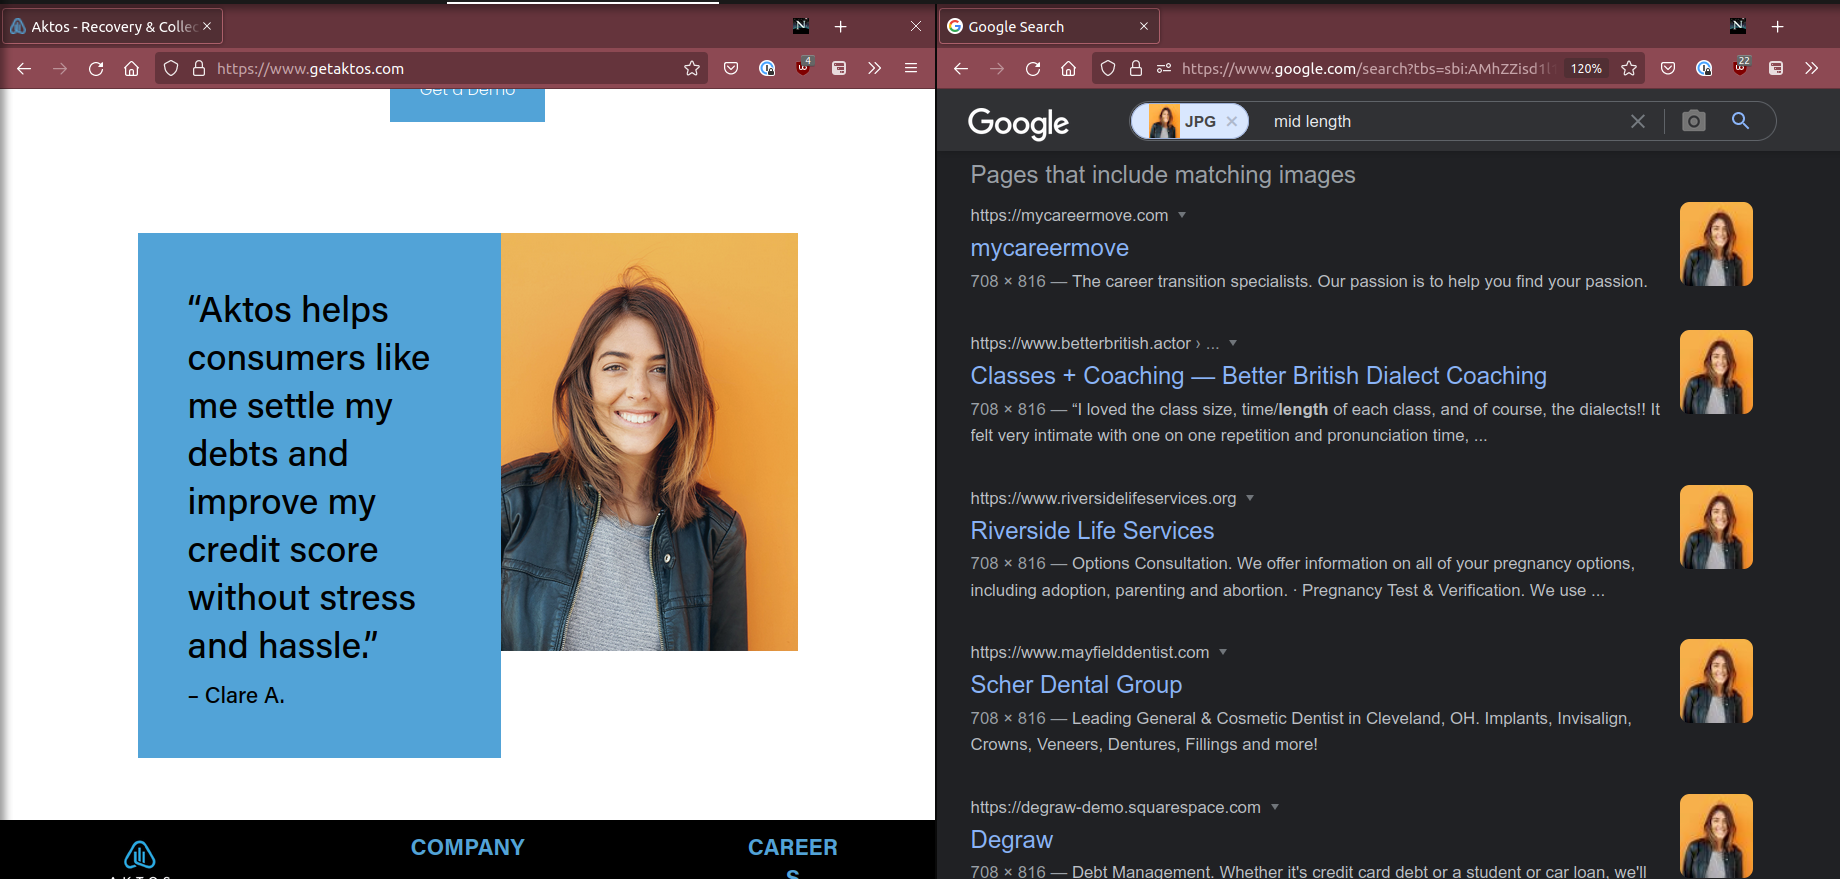Open home in the Google Search window

pyautogui.click(x=1069, y=68)
